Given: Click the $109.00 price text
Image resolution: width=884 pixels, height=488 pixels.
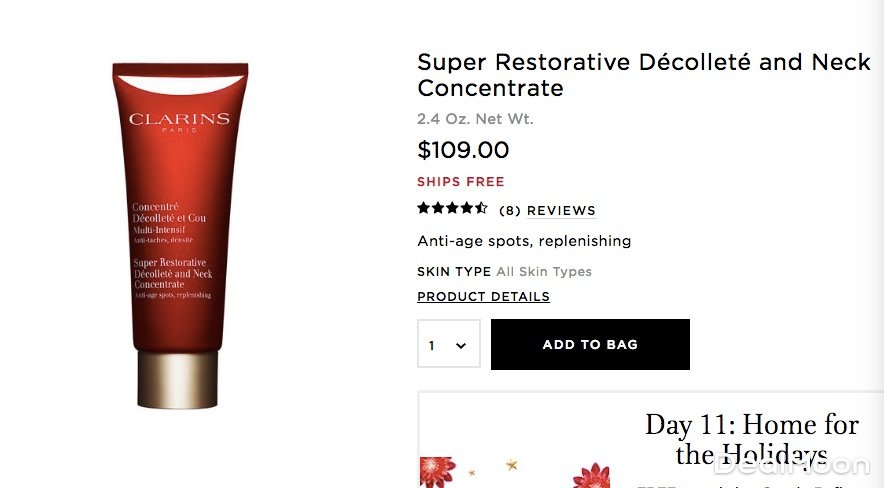Looking at the screenshot, I should click(x=463, y=150).
